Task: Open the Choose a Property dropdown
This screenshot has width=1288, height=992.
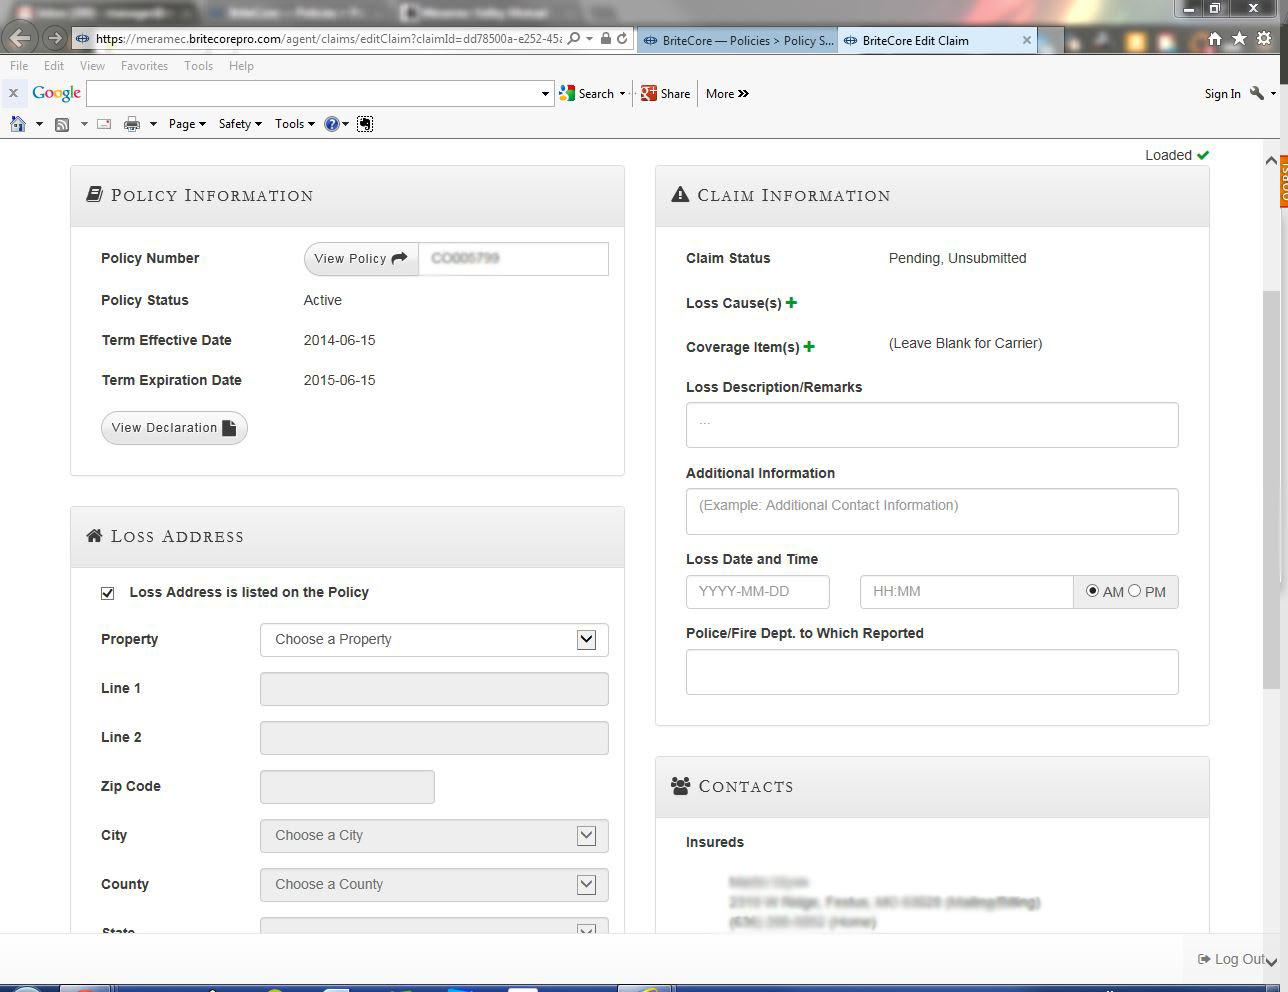Action: click(x=434, y=640)
